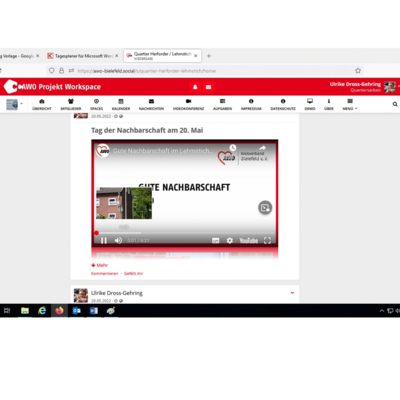
Task: Open the Impressum navigation item
Action: 251,104
